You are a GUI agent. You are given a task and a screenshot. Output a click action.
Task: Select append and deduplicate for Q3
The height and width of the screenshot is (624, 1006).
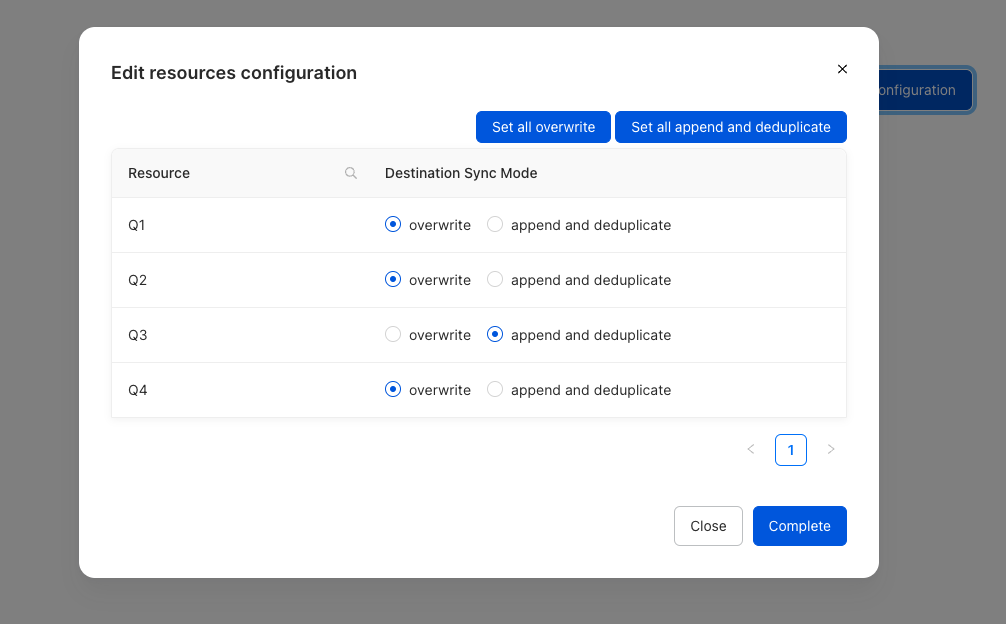point(495,335)
